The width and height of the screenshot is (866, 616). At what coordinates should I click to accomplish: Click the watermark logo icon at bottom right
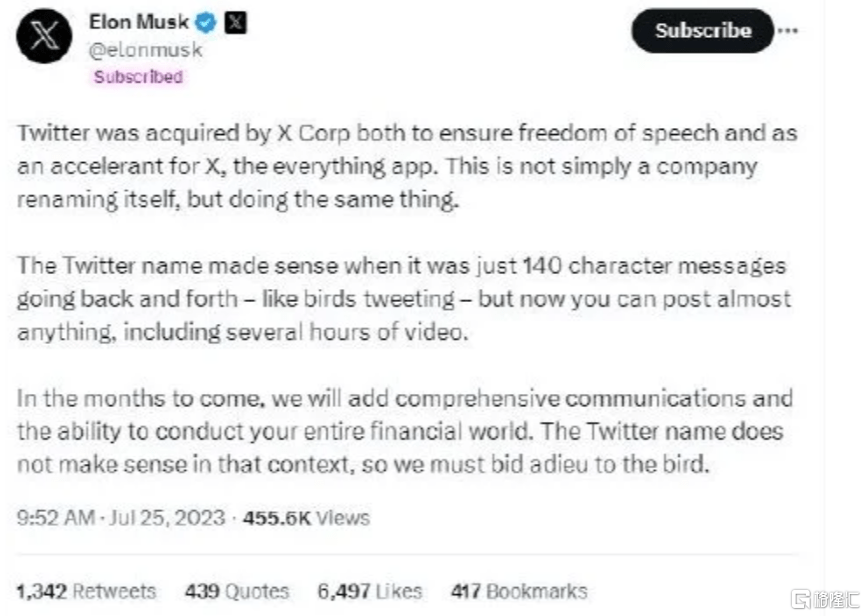pos(801,598)
